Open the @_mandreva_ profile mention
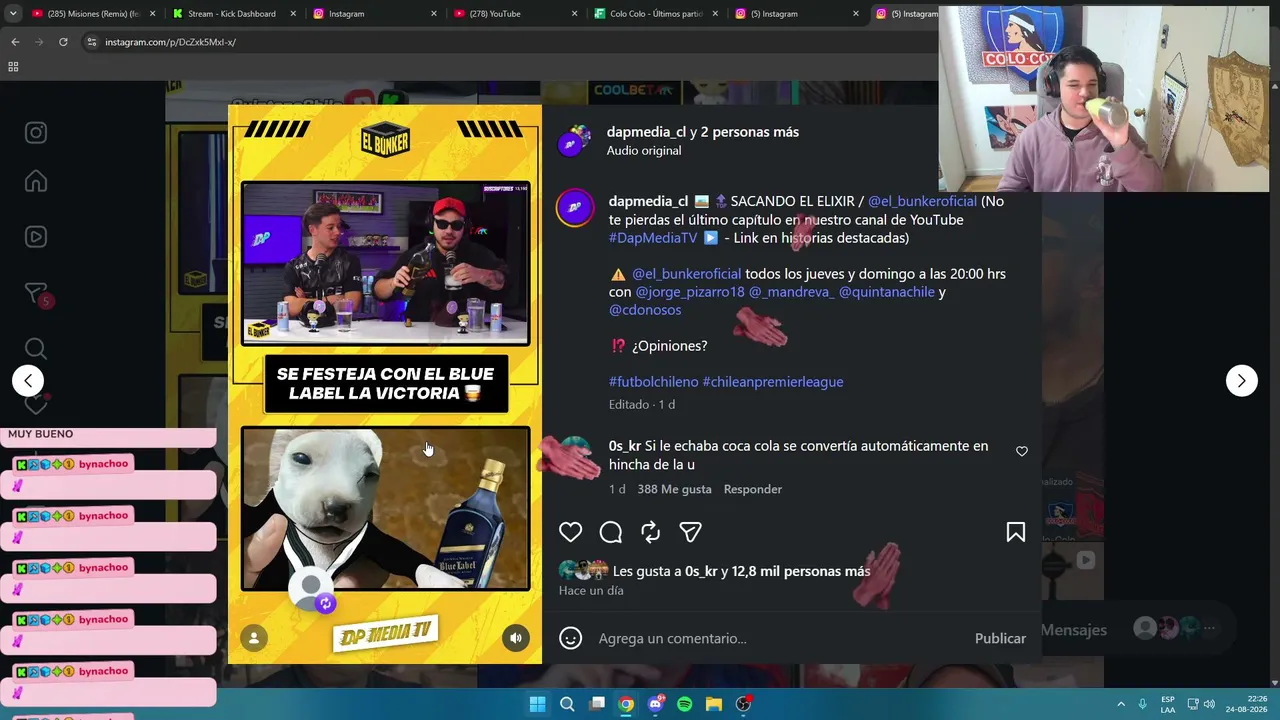Viewport: 1280px width, 720px height. point(792,292)
